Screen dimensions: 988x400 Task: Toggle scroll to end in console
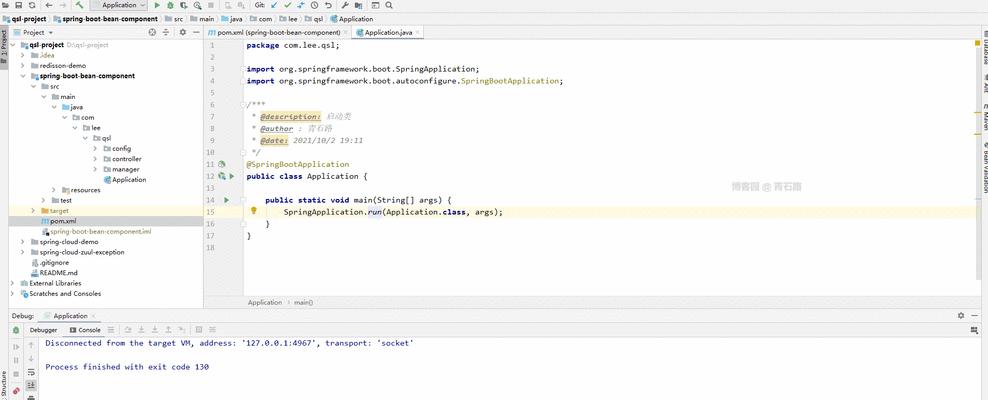click(x=31, y=385)
